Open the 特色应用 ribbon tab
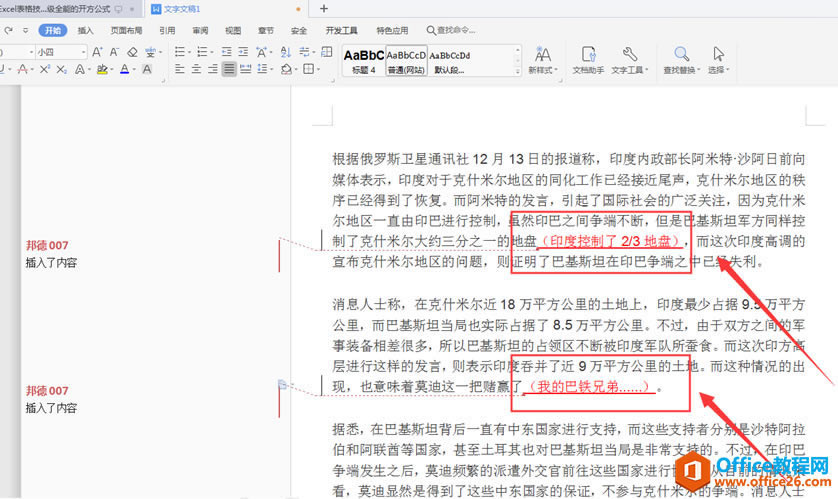838x499 pixels. (x=392, y=30)
